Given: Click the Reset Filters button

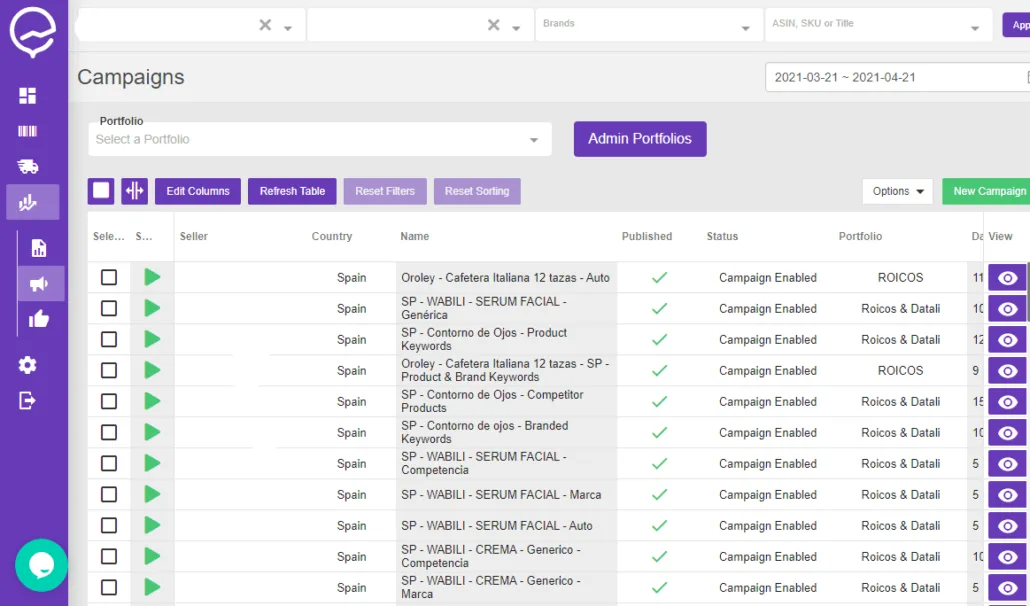Looking at the screenshot, I should tap(385, 191).
